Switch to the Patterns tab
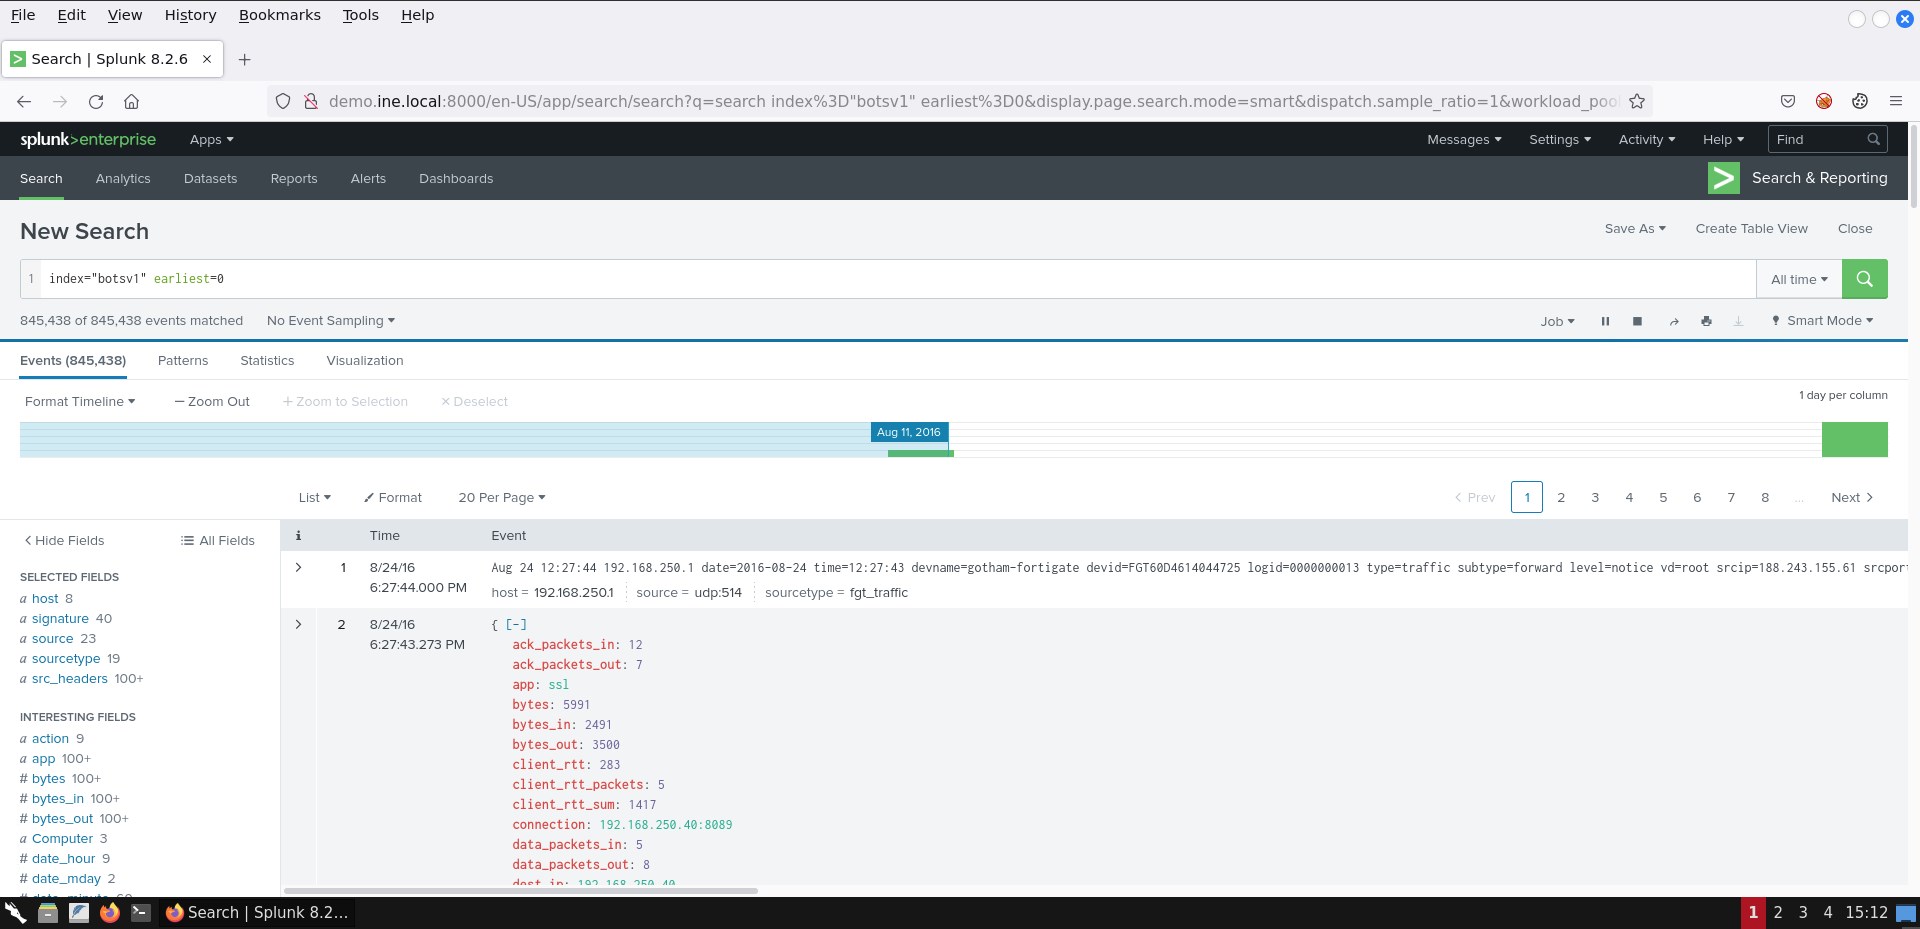1920x929 pixels. pyautogui.click(x=183, y=360)
